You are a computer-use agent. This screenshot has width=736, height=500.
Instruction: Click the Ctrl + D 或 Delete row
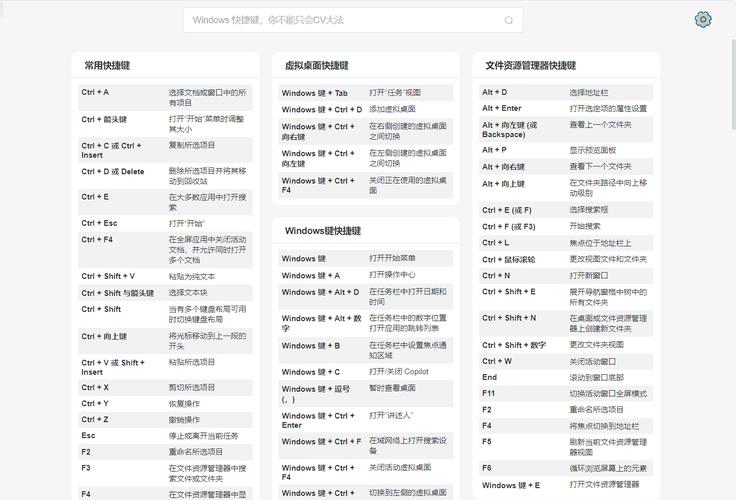point(165,176)
